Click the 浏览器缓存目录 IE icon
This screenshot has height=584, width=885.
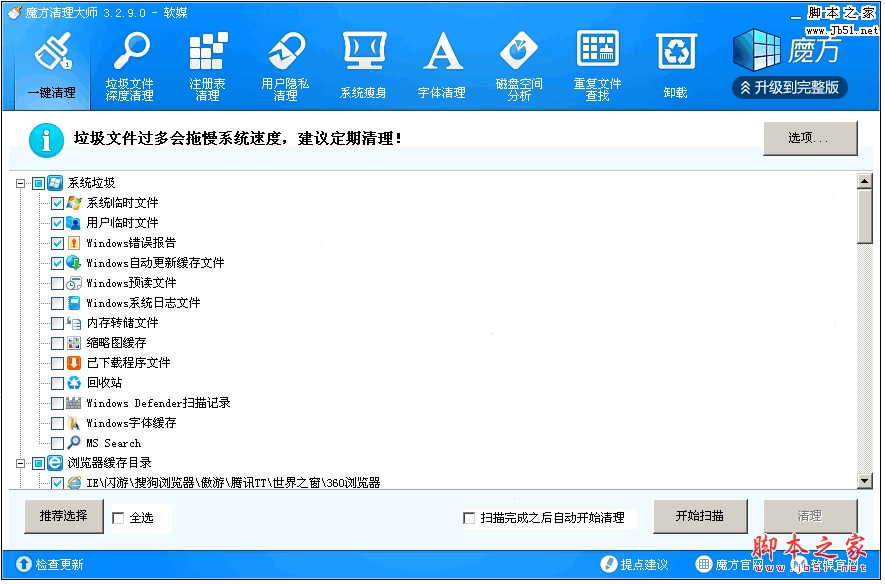point(55,463)
